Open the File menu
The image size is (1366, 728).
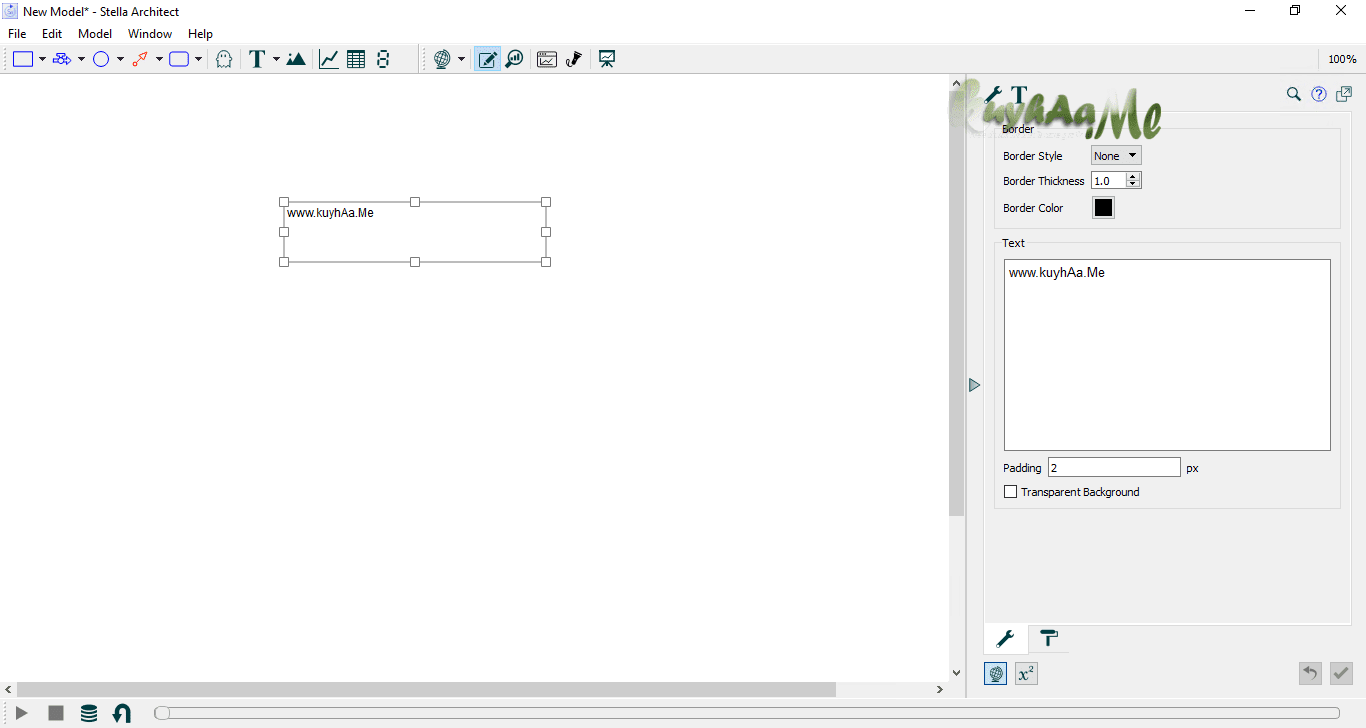17,34
